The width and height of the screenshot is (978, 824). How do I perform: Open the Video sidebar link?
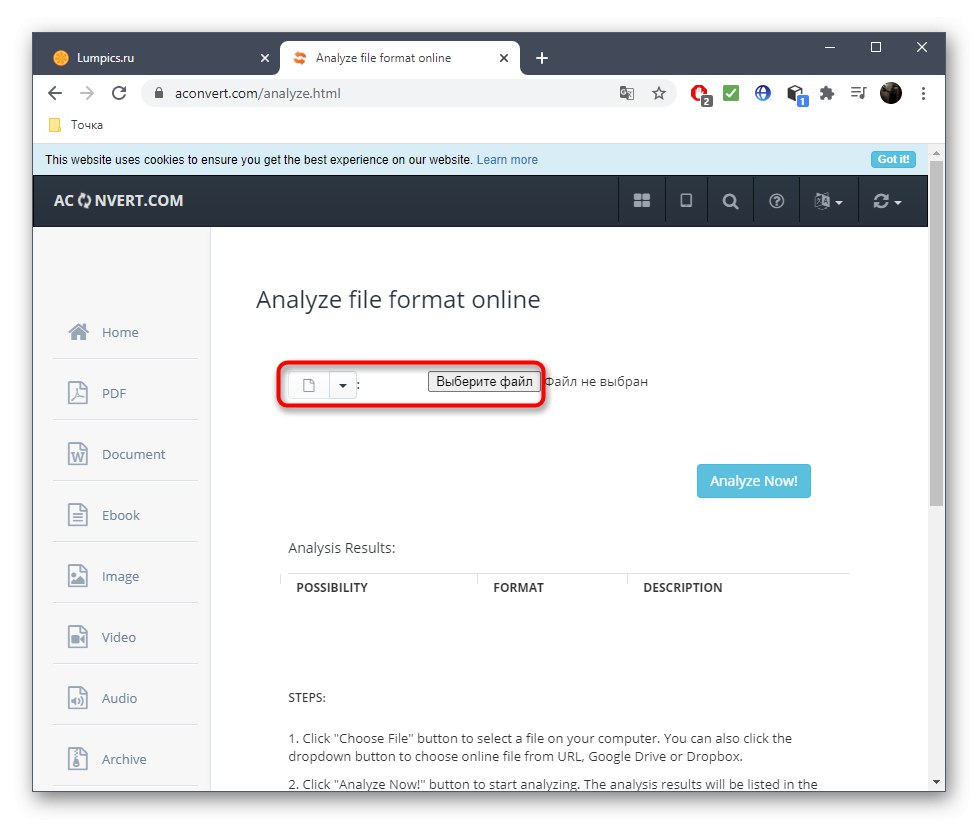[x=119, y=637]
